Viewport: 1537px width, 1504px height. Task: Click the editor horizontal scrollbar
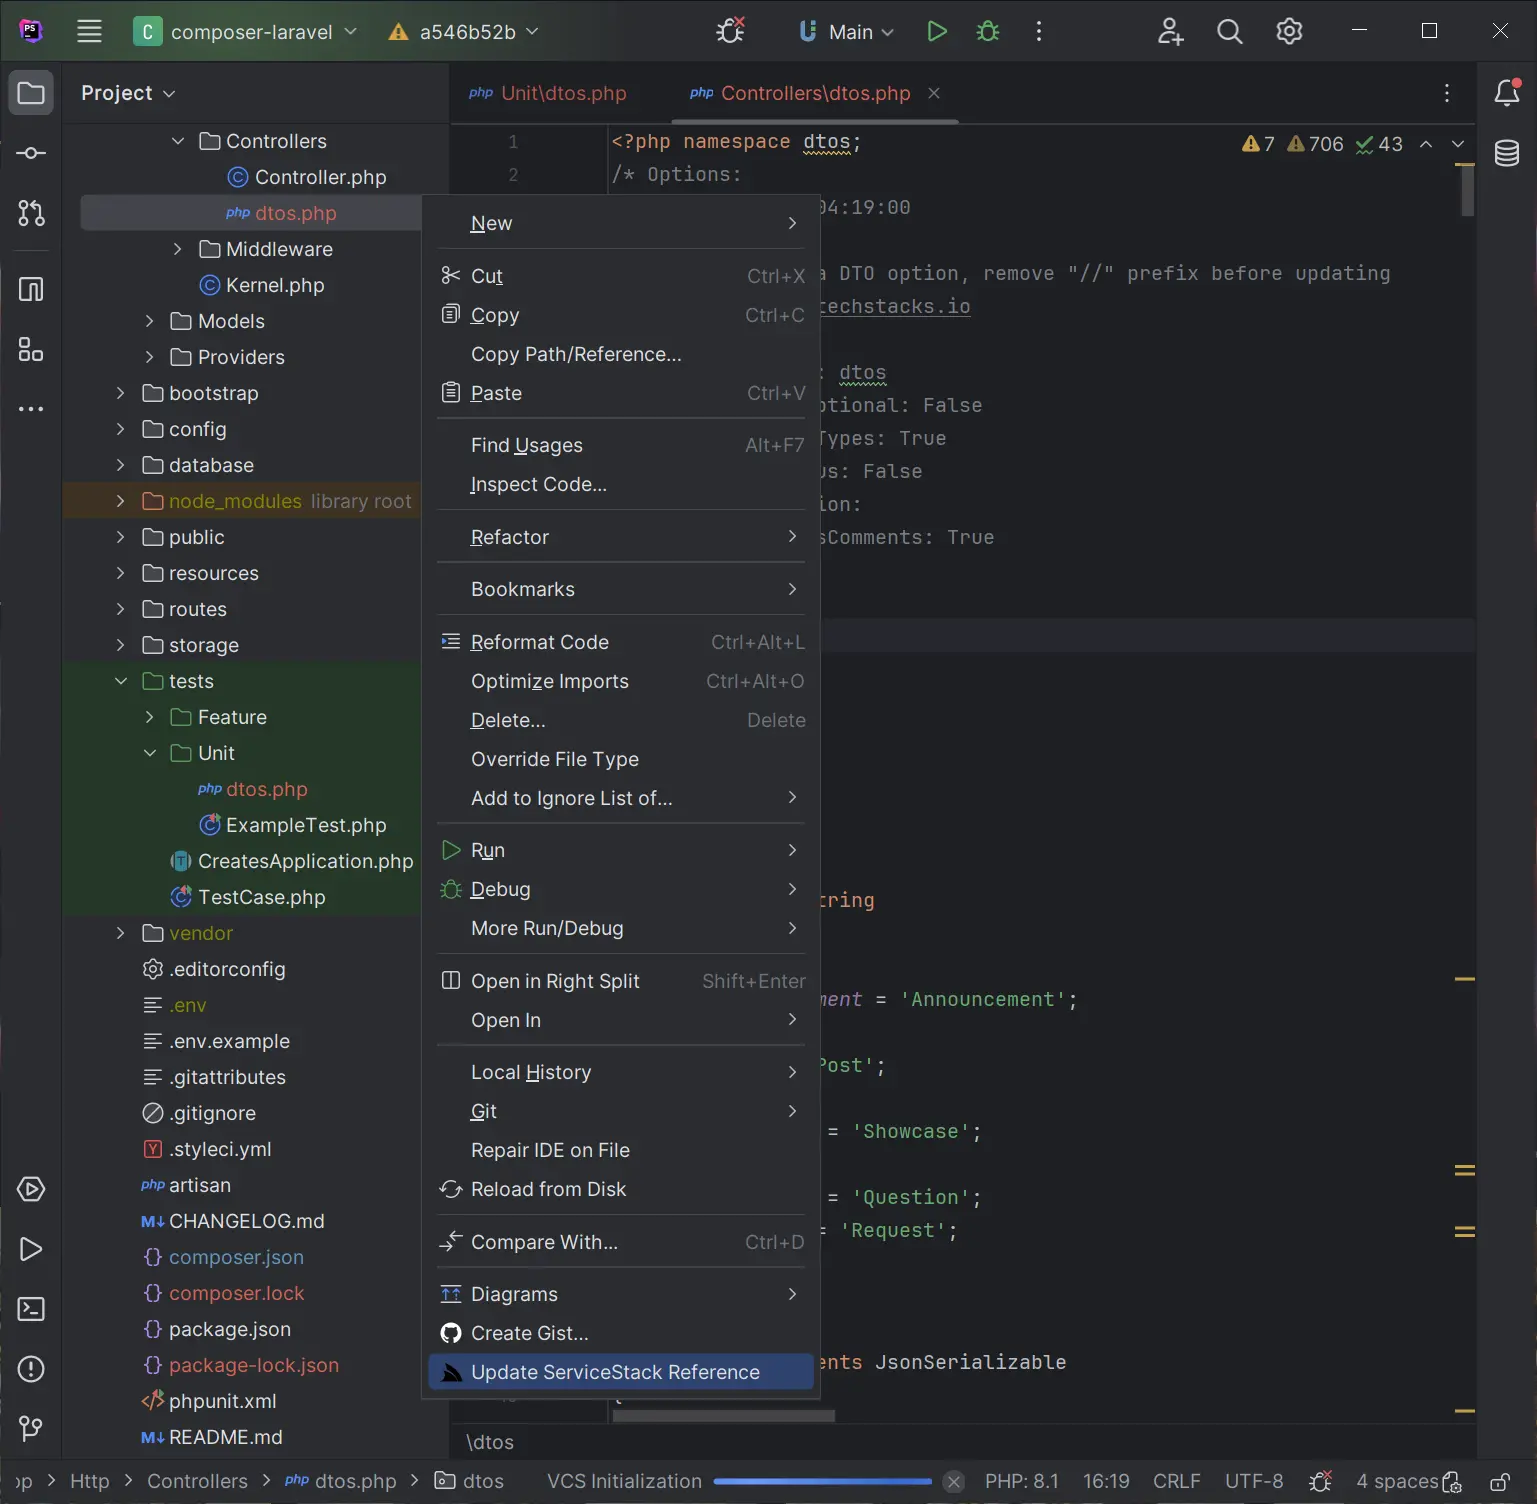click(x=724, y=1416)
